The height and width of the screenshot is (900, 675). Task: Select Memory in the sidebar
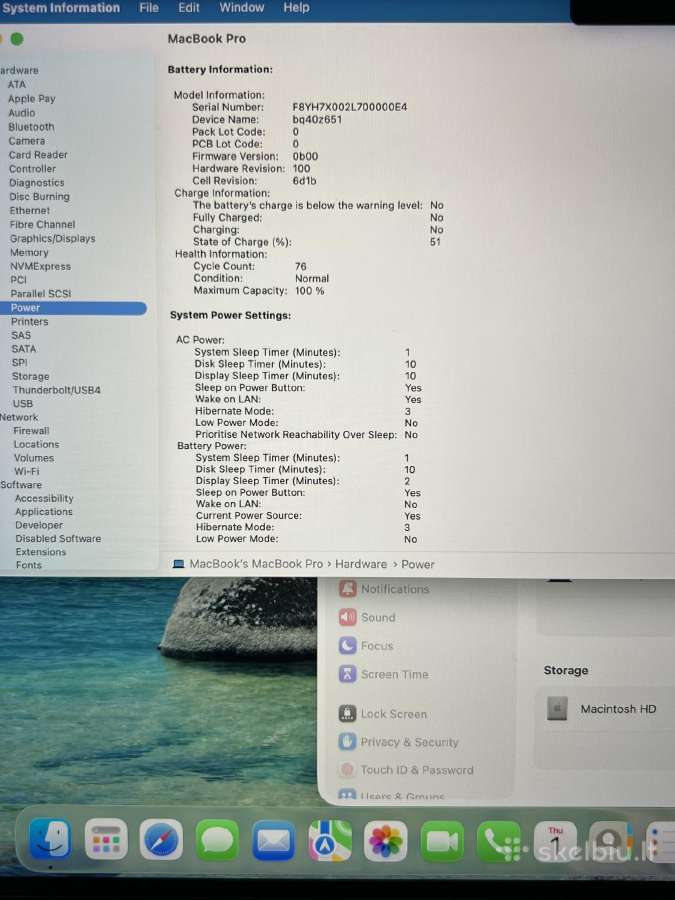29,253
